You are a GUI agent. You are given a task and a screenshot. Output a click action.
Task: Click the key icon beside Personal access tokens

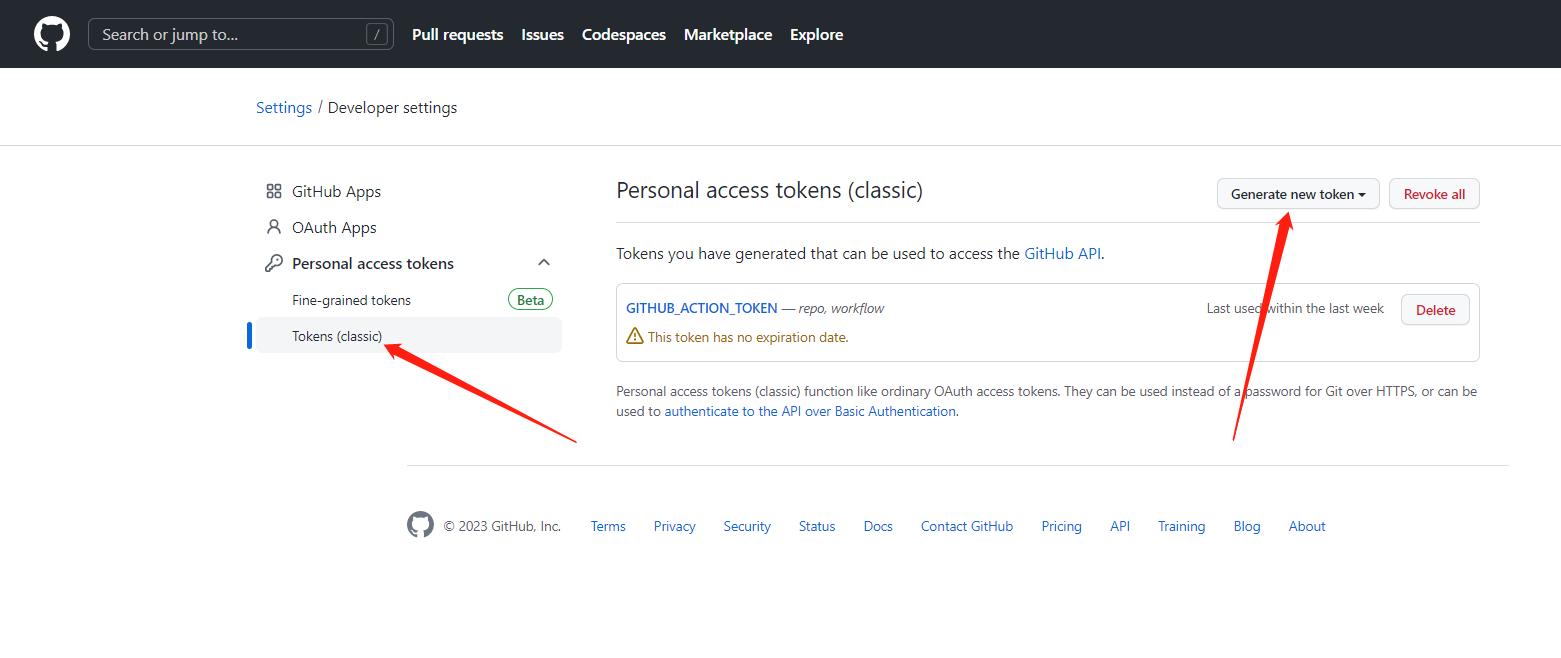point(273,263)
